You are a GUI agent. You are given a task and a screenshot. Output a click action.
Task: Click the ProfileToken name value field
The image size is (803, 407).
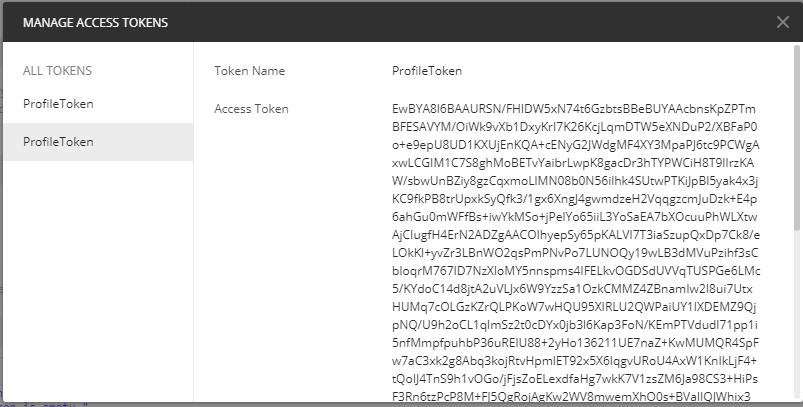point(427,71)
